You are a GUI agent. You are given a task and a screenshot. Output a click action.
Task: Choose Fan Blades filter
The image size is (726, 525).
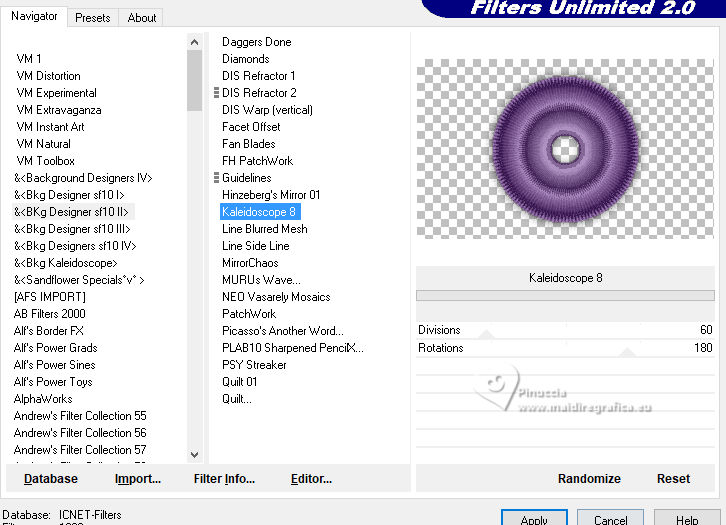249,144
